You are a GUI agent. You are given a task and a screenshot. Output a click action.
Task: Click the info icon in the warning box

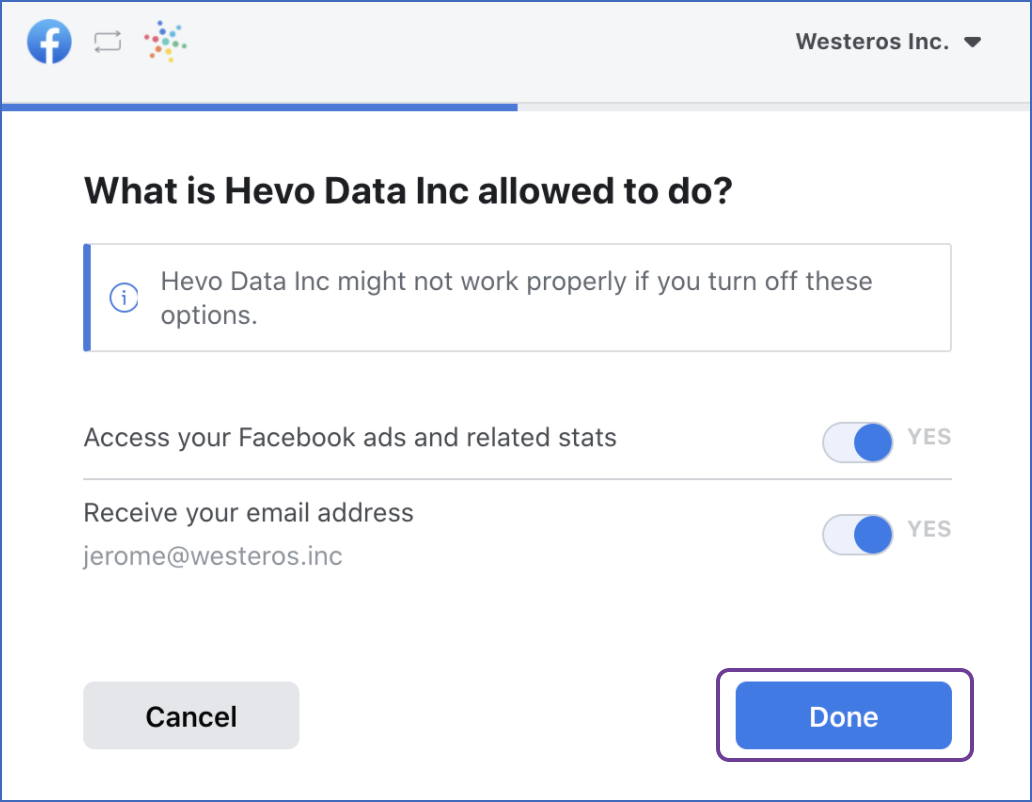tap(122, 297)
